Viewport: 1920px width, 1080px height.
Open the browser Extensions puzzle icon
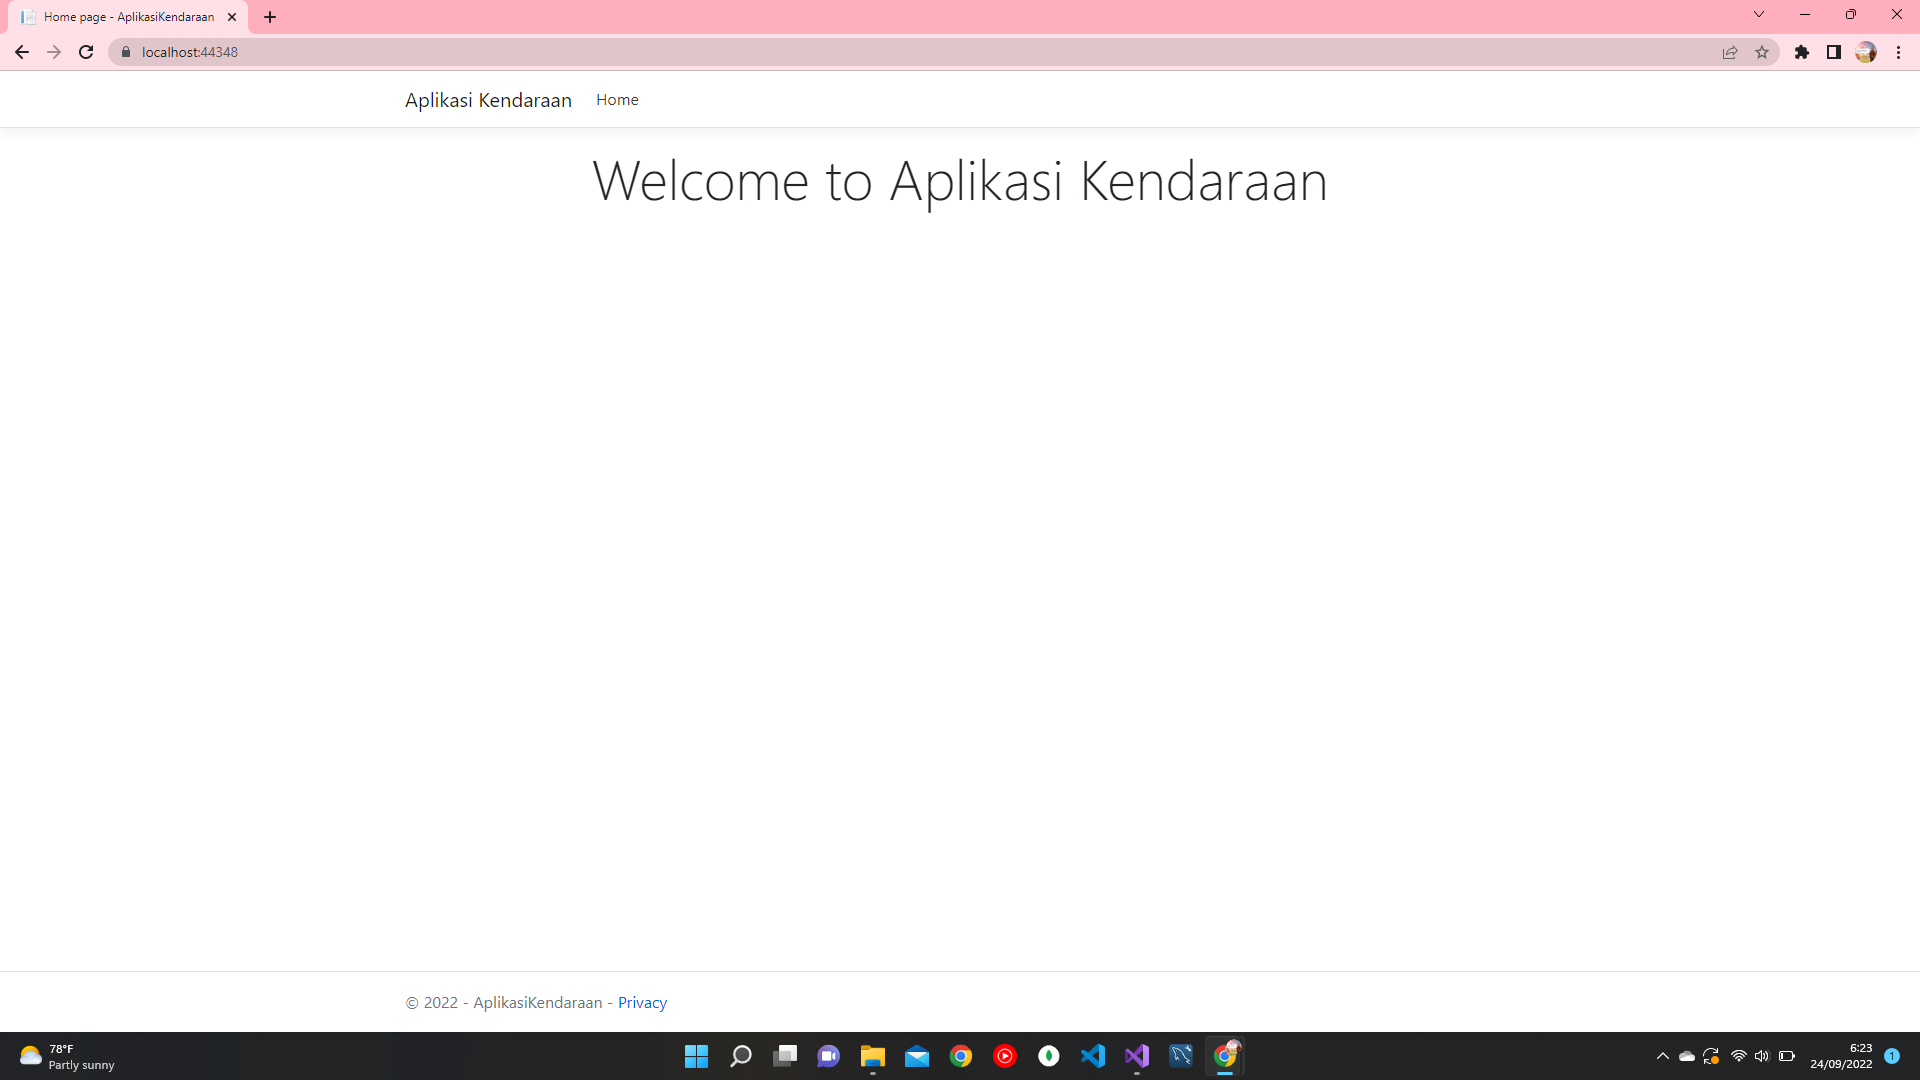[1804, 52]
